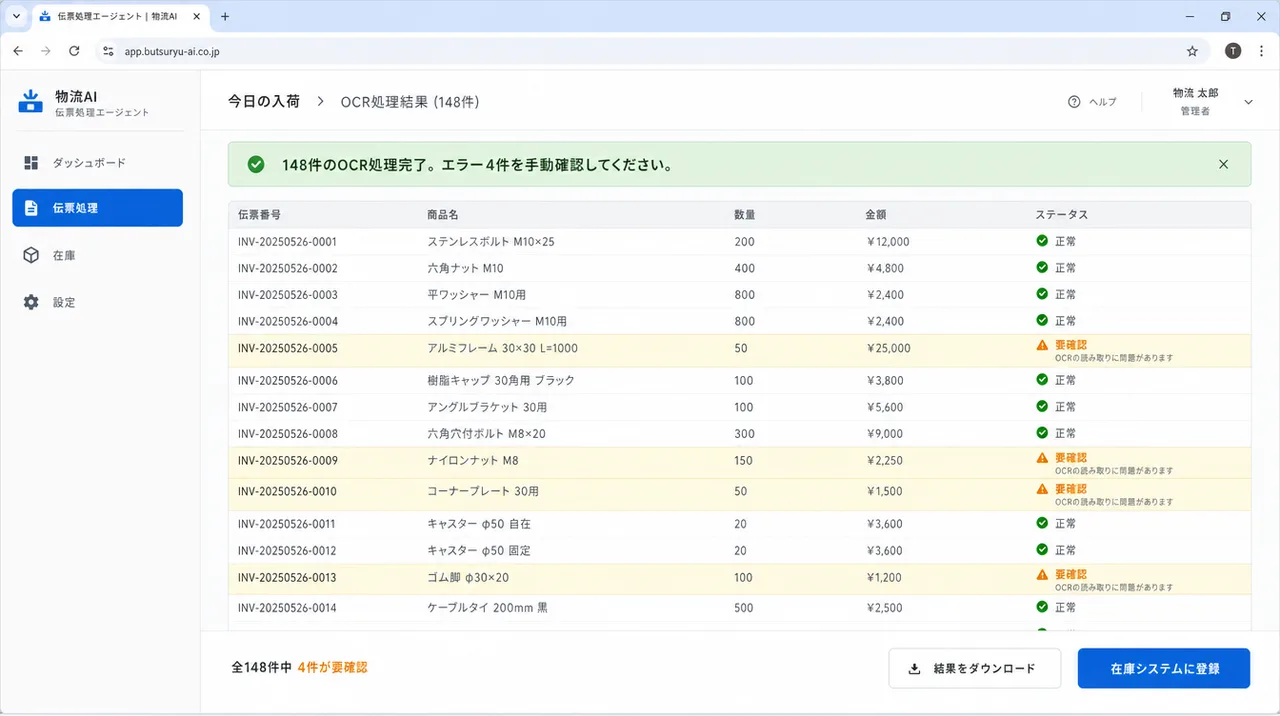Click amount ¥25,000 cell
1280x716 pixels.
coord(888,349)
